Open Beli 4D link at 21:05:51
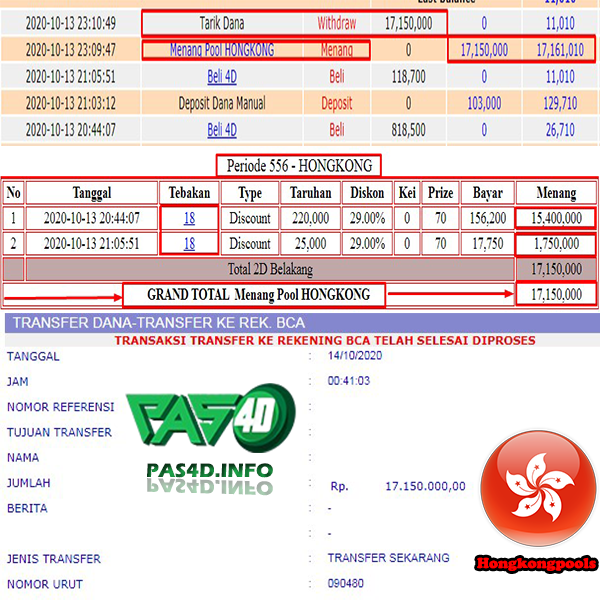Image resolution: width=600 pixels, height=600 pixels. pyautogui.click(x=222, y=77)
